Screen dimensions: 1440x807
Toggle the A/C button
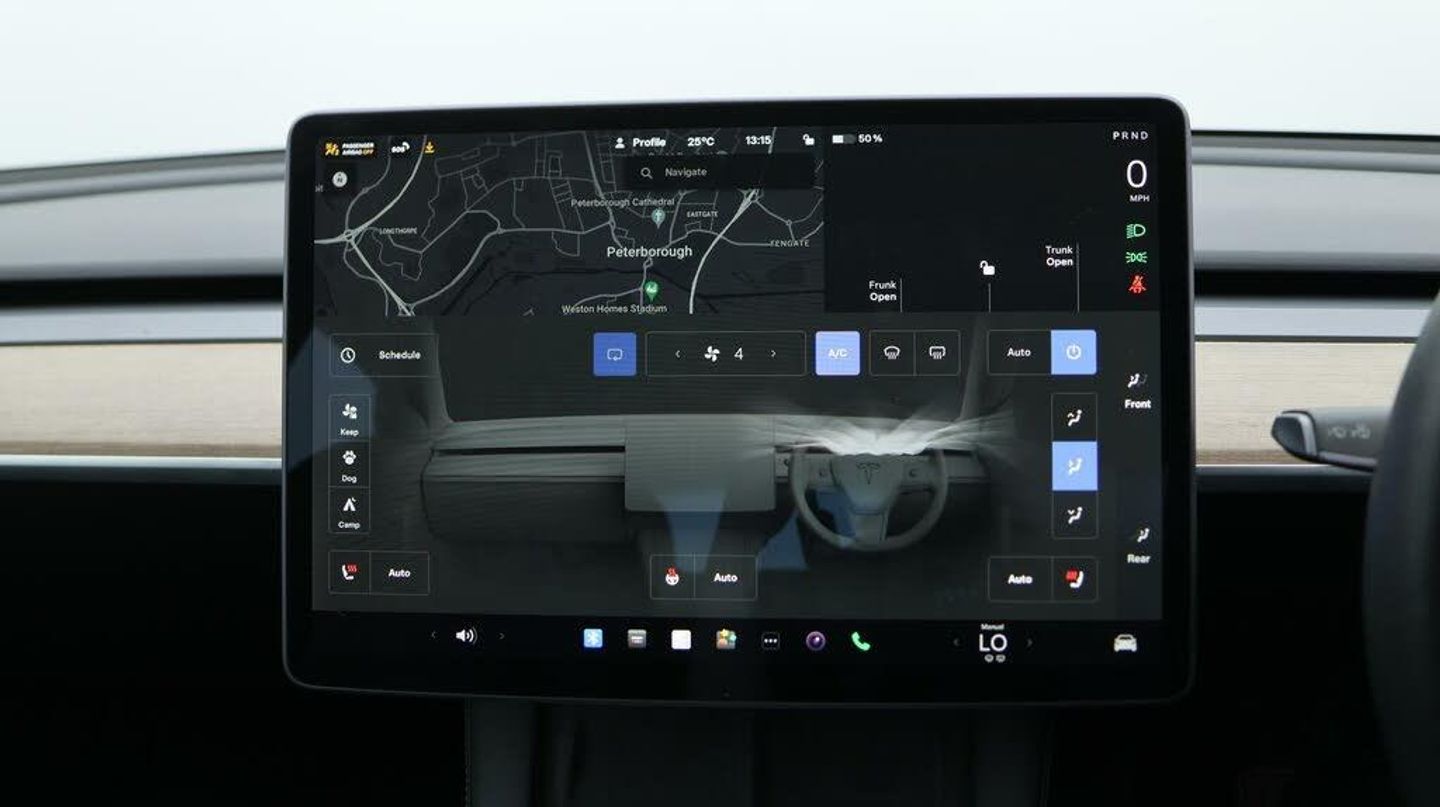click(837, 353)
